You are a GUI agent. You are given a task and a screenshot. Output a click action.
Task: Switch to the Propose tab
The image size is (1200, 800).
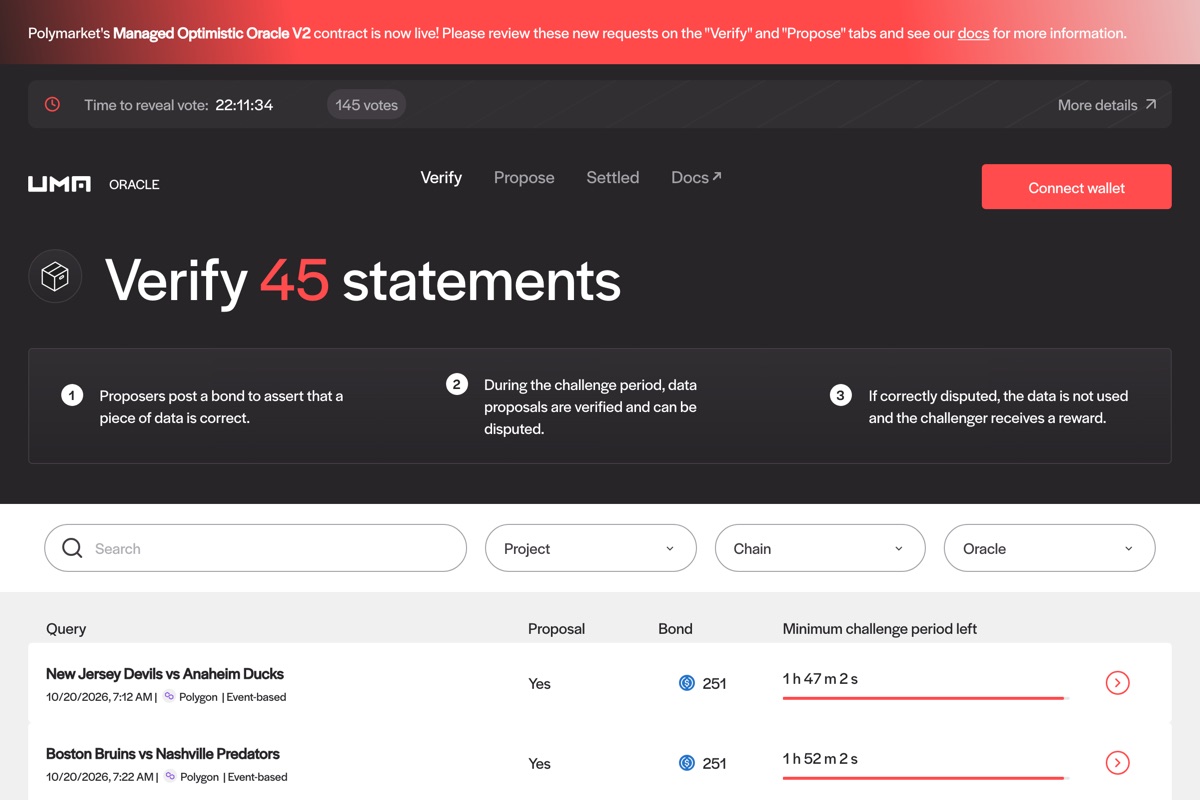524,177
